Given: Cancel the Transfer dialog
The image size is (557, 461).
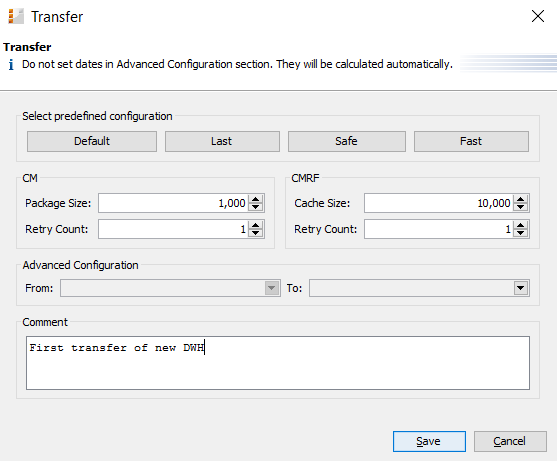Looking at the screenshot, I should point(510,441).
